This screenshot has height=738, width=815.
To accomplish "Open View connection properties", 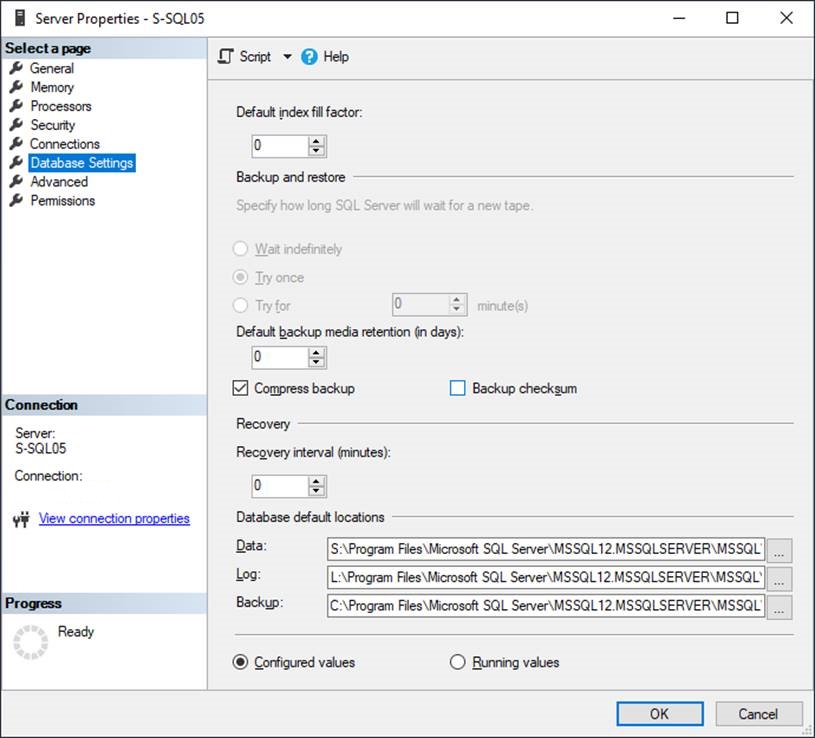I will coord(113,518).
